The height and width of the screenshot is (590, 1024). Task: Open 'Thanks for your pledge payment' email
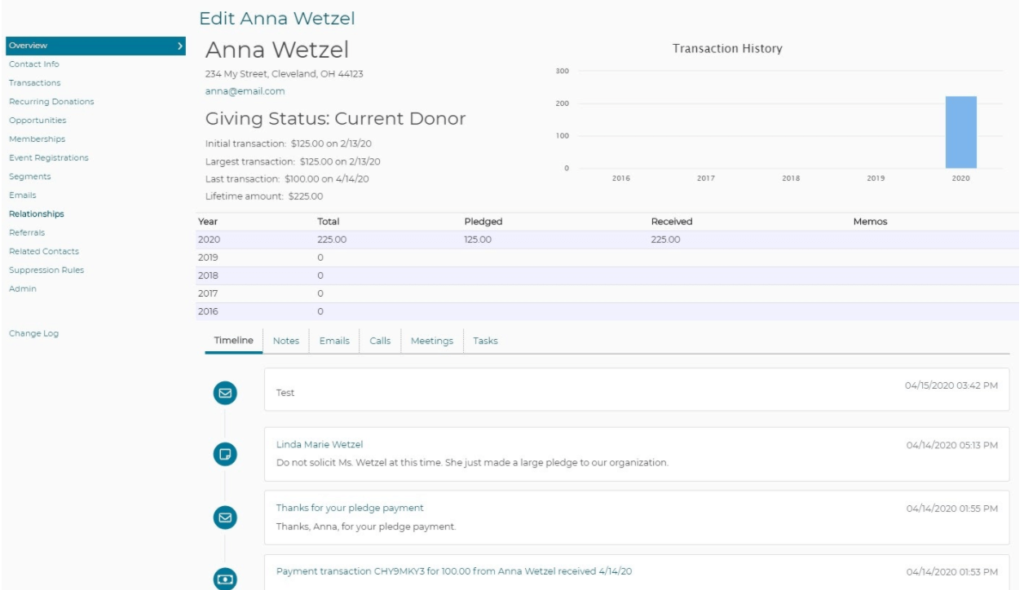coord(349,508)
